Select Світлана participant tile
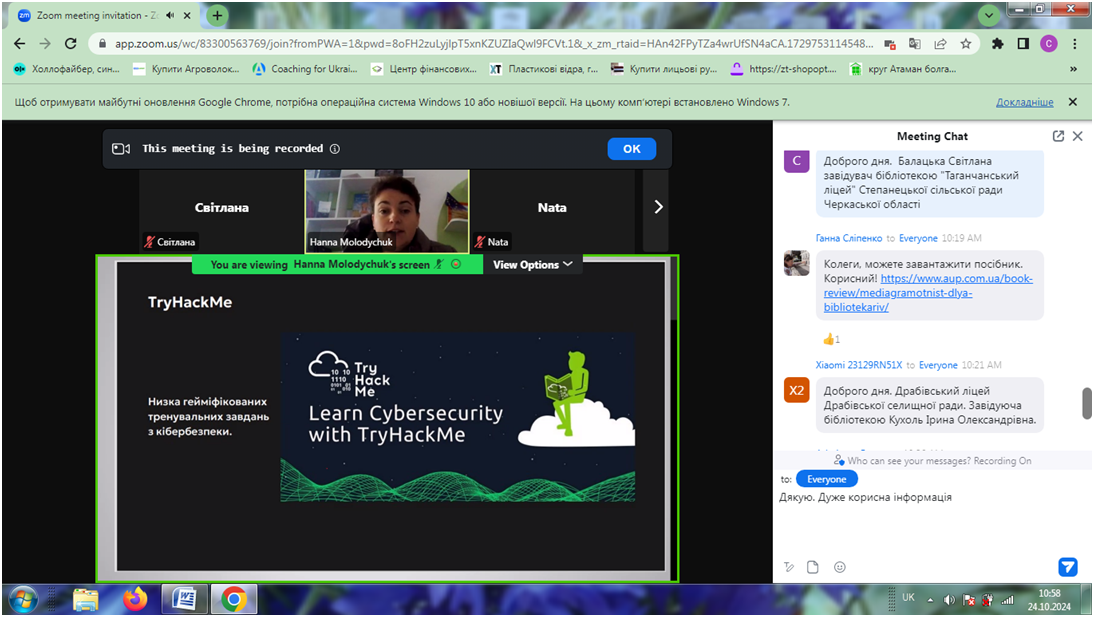 [x=222, y=209]
